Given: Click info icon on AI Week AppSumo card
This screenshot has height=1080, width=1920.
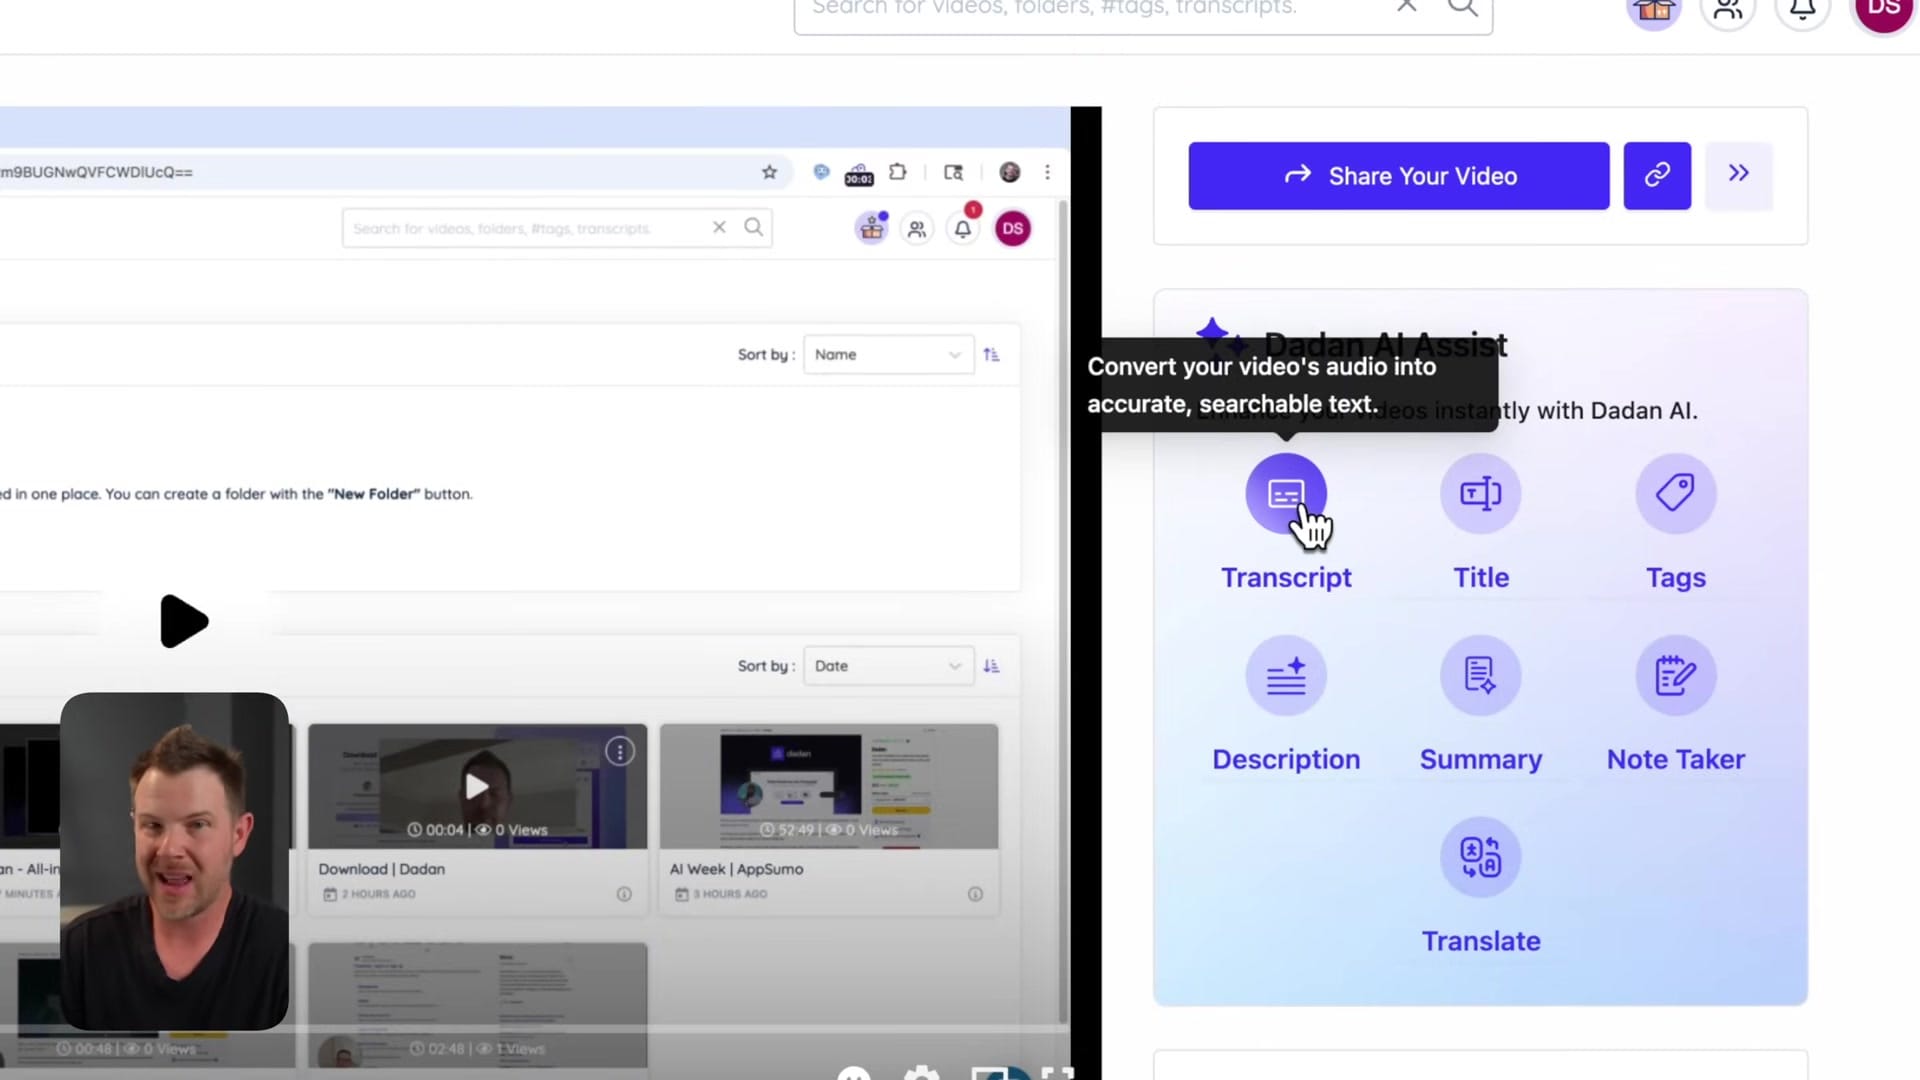Looking at the screenshot, I should coord(975,894).
